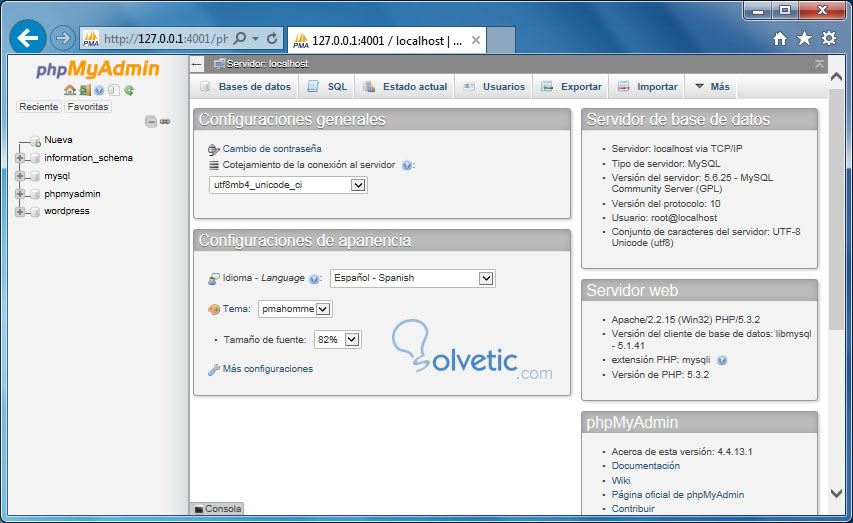Expand the wordpress database tree
The width and height of the screenshot is (853, 523).
click(x=20, y=212)
